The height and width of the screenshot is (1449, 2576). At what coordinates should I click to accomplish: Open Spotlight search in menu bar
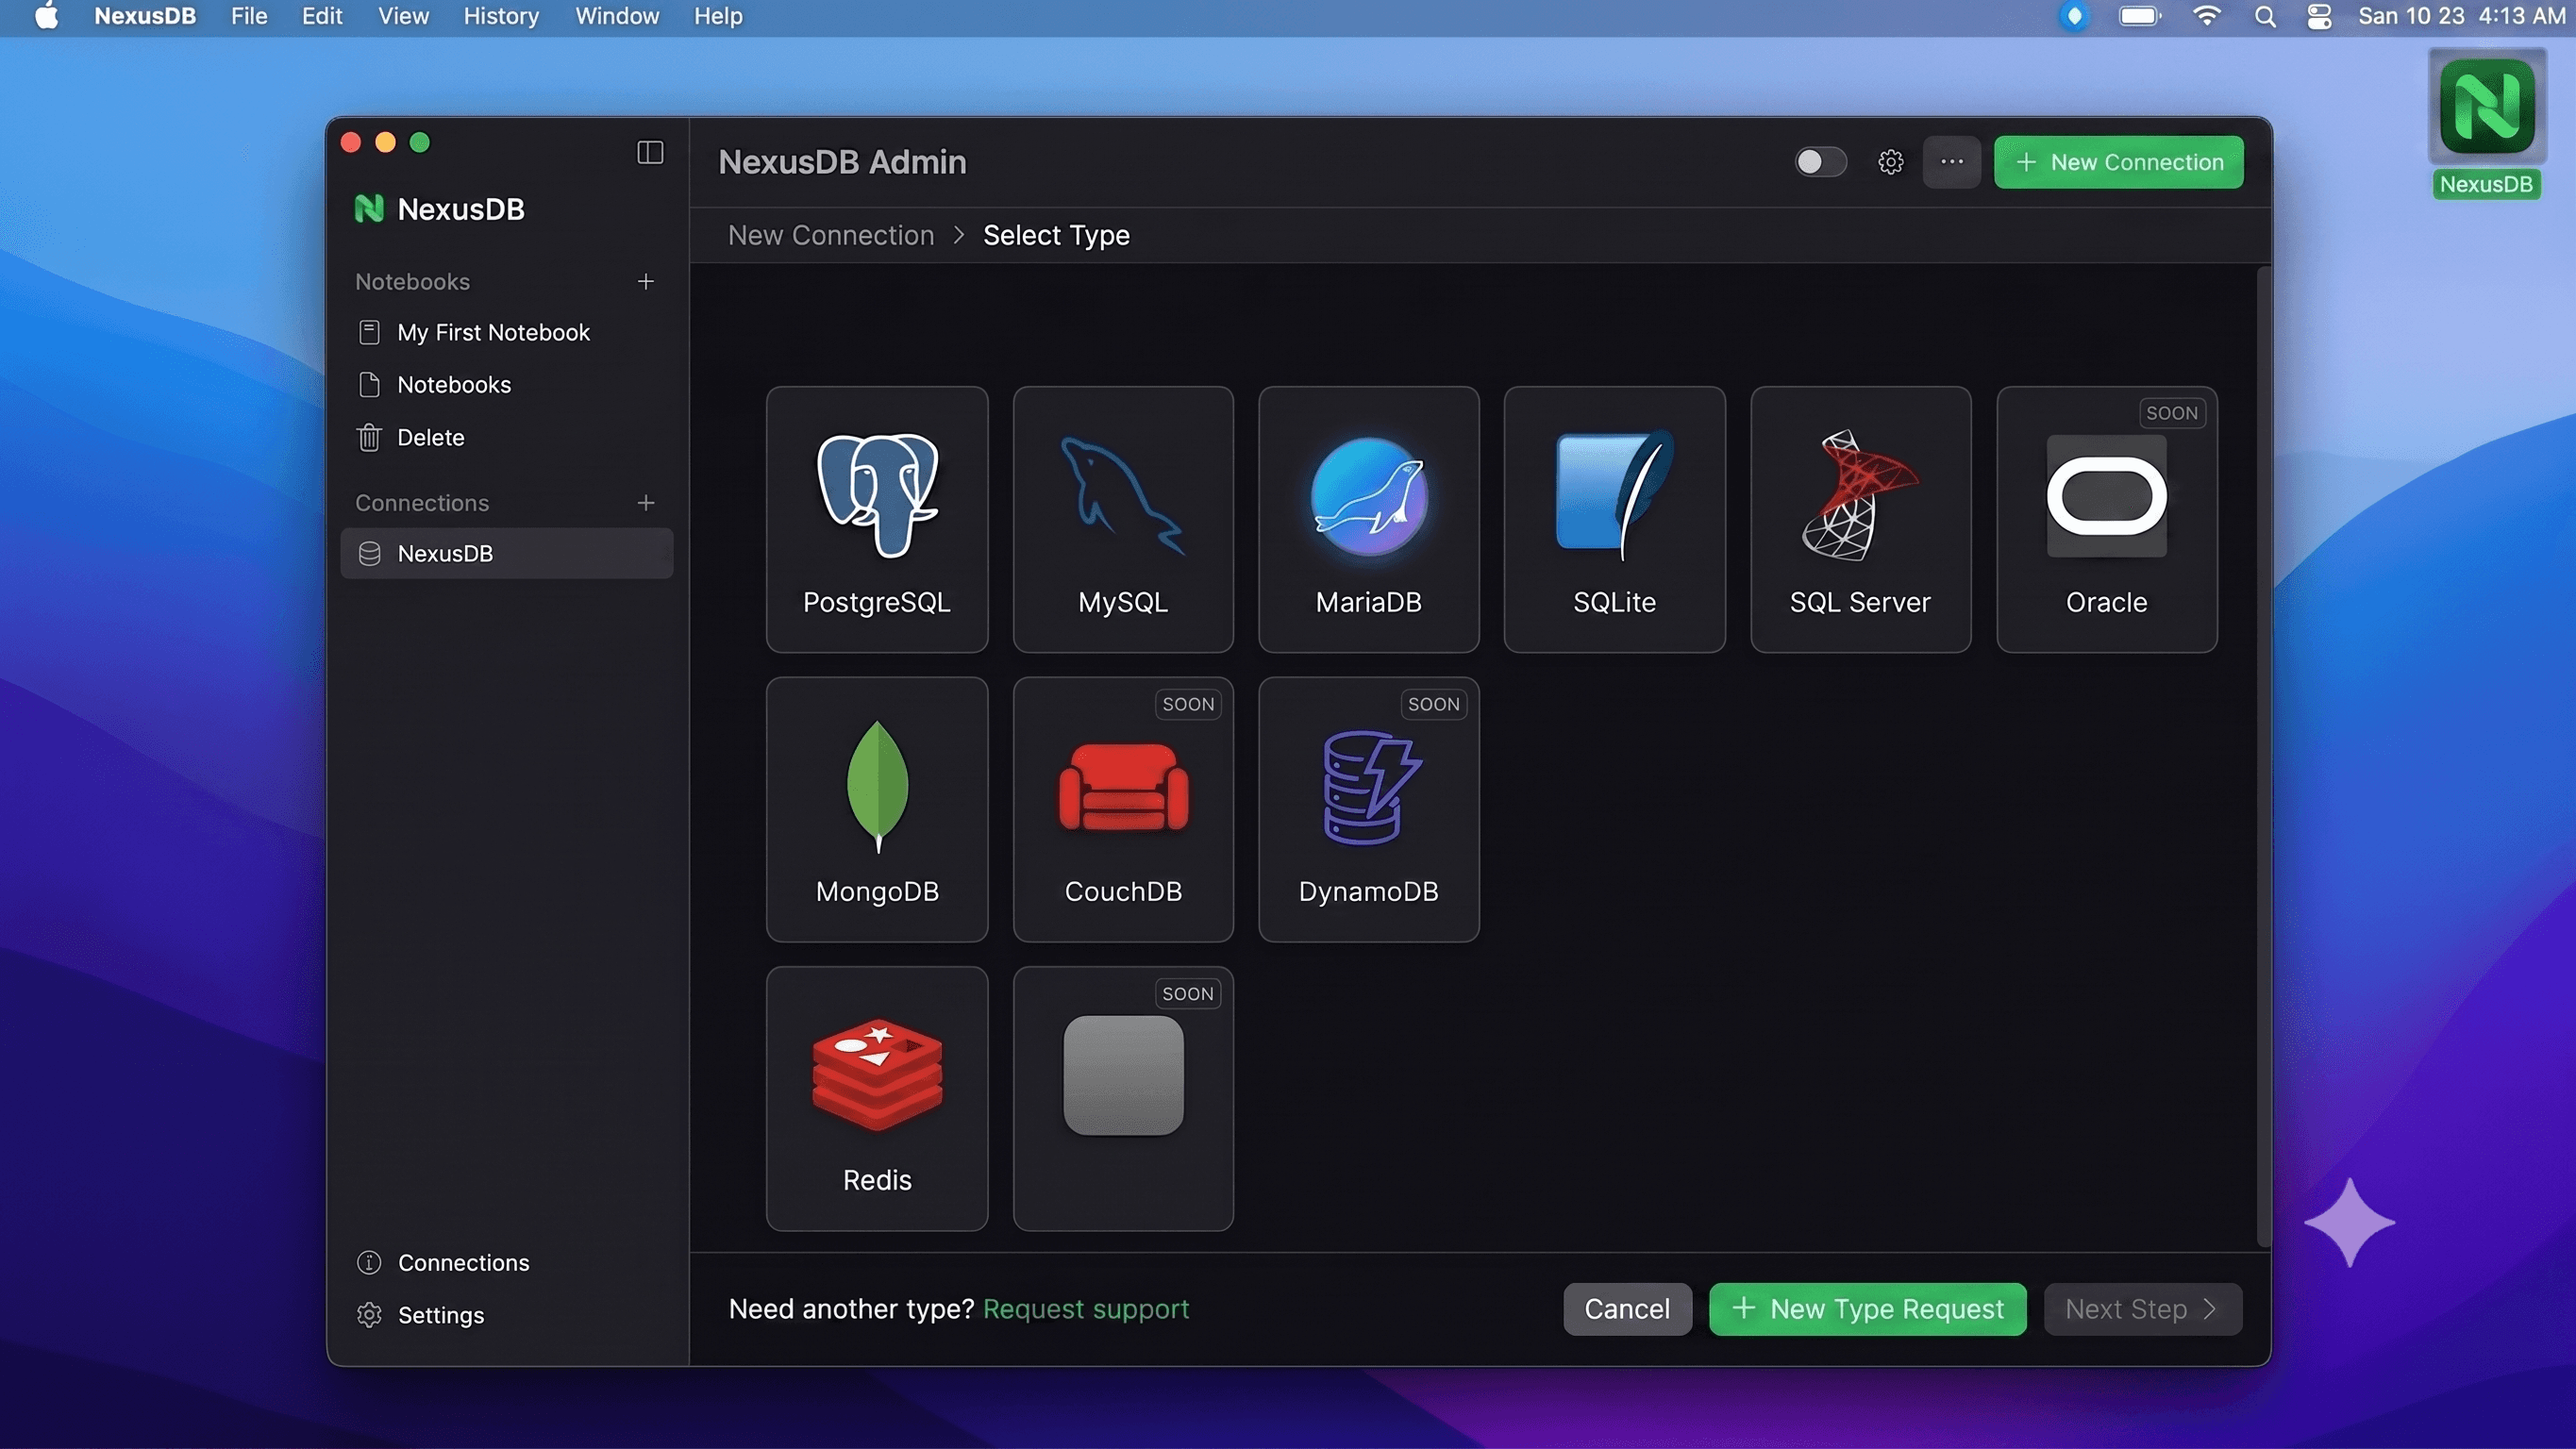[2265, 17]
